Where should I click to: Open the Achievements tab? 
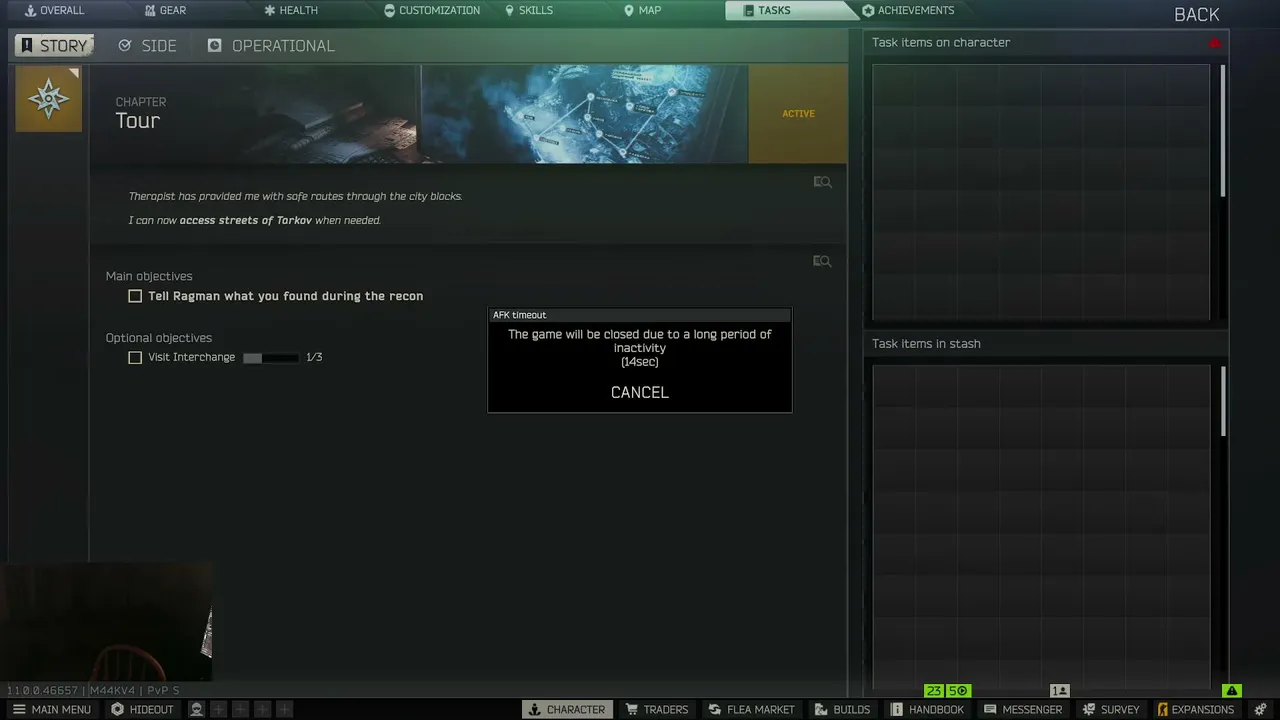pyautogui.click(x=908, y=11)
